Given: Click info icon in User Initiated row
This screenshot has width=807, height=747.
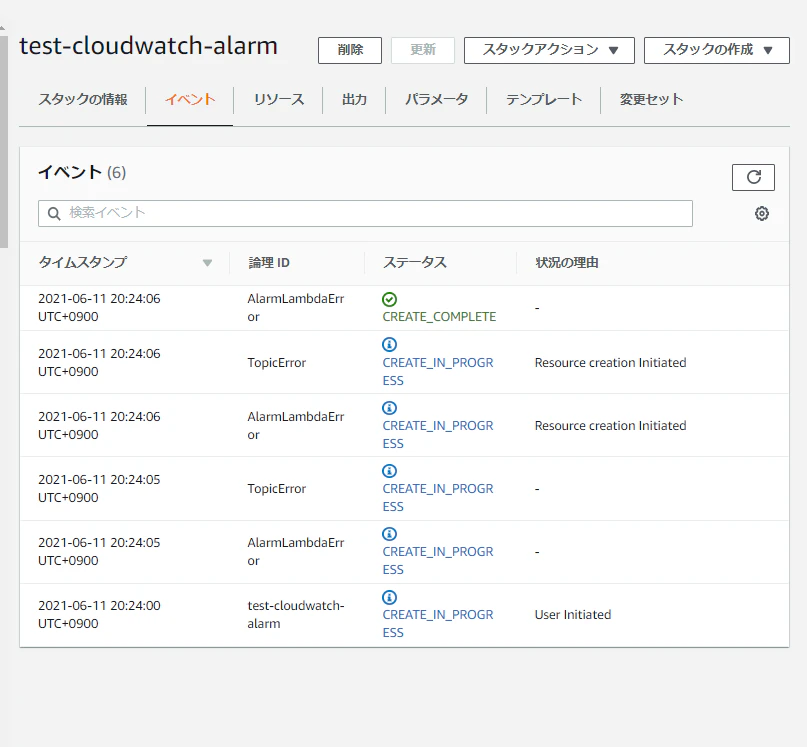Looking at the screenshot, I should (390, 597).
